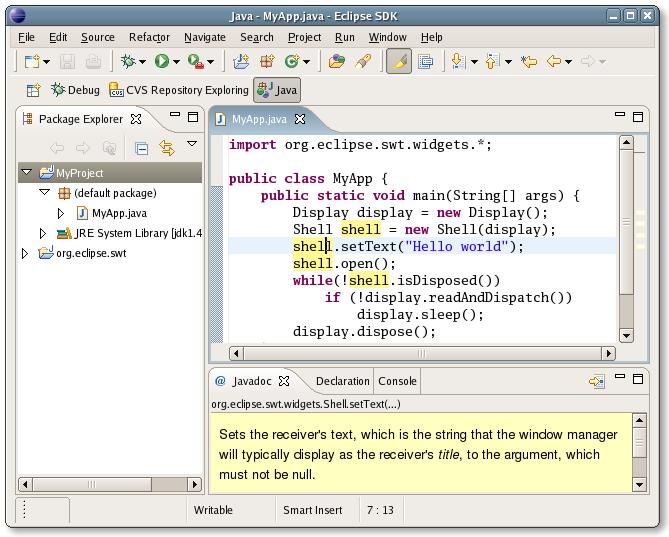The image size is (669, 537).
Task: Click editor vertical scrollbar down arrow
Action: pyautogui.click(x=626, y=335)
